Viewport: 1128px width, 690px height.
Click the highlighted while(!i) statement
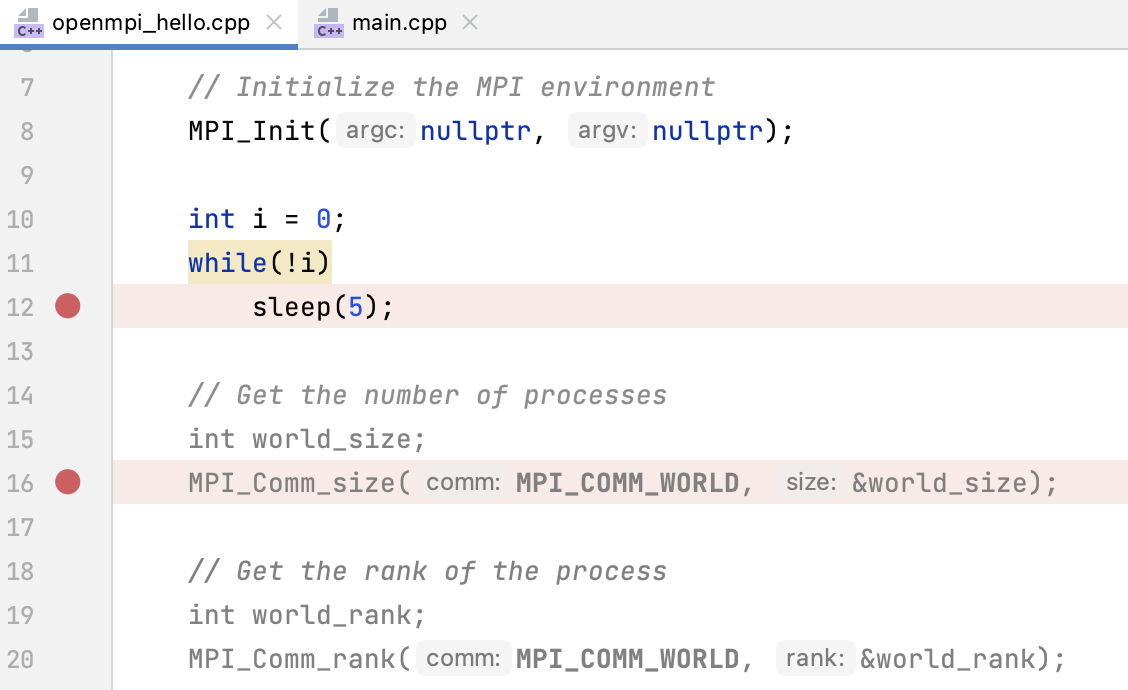pos(259,262)
